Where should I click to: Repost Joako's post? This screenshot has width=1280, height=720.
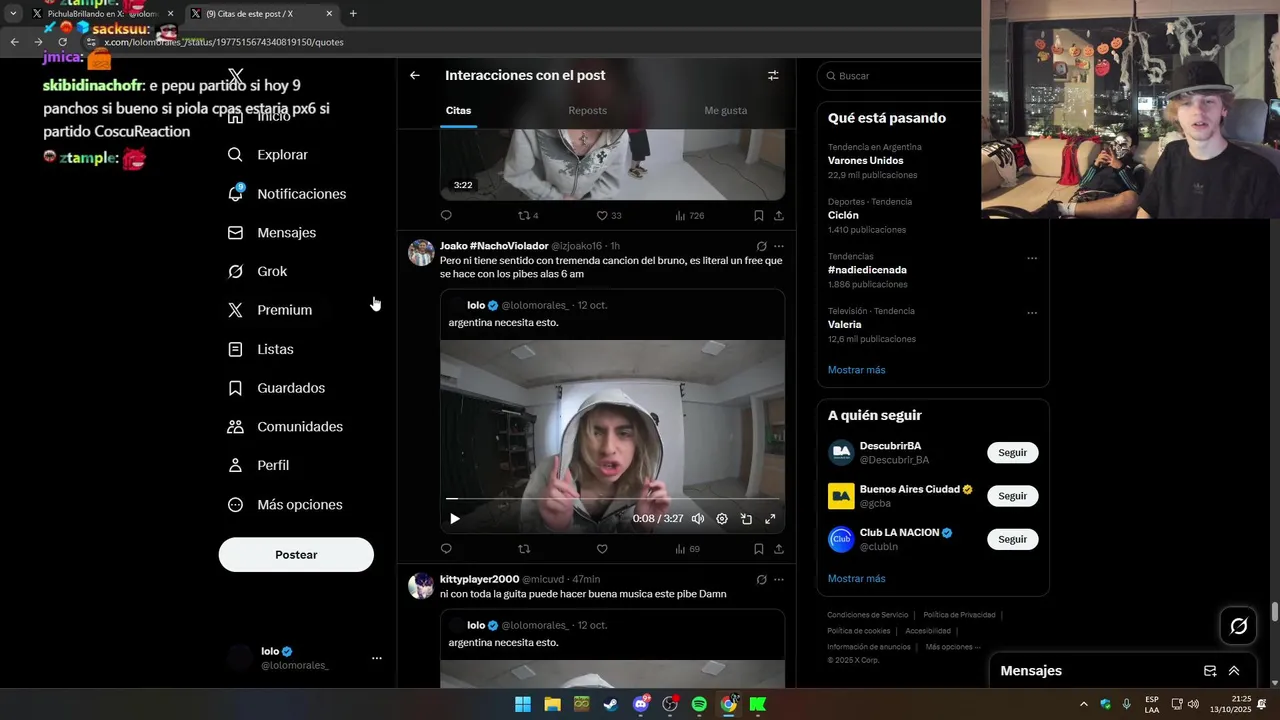tap(524, 549)
